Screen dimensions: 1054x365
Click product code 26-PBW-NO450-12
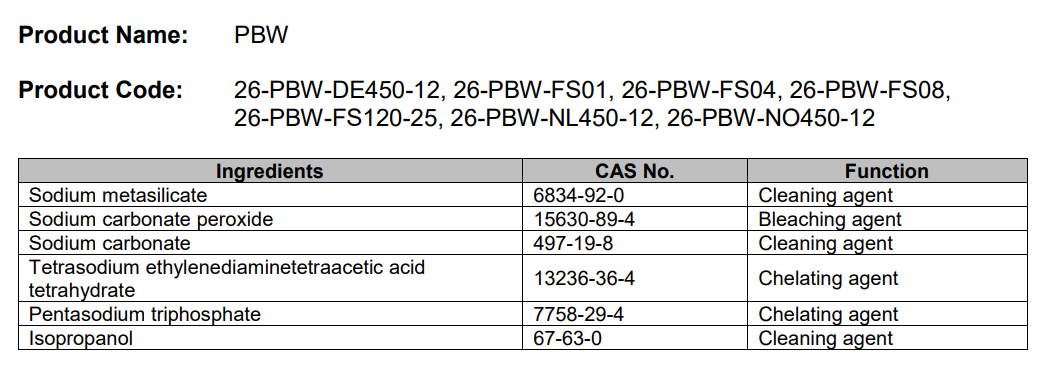point(771,118)
